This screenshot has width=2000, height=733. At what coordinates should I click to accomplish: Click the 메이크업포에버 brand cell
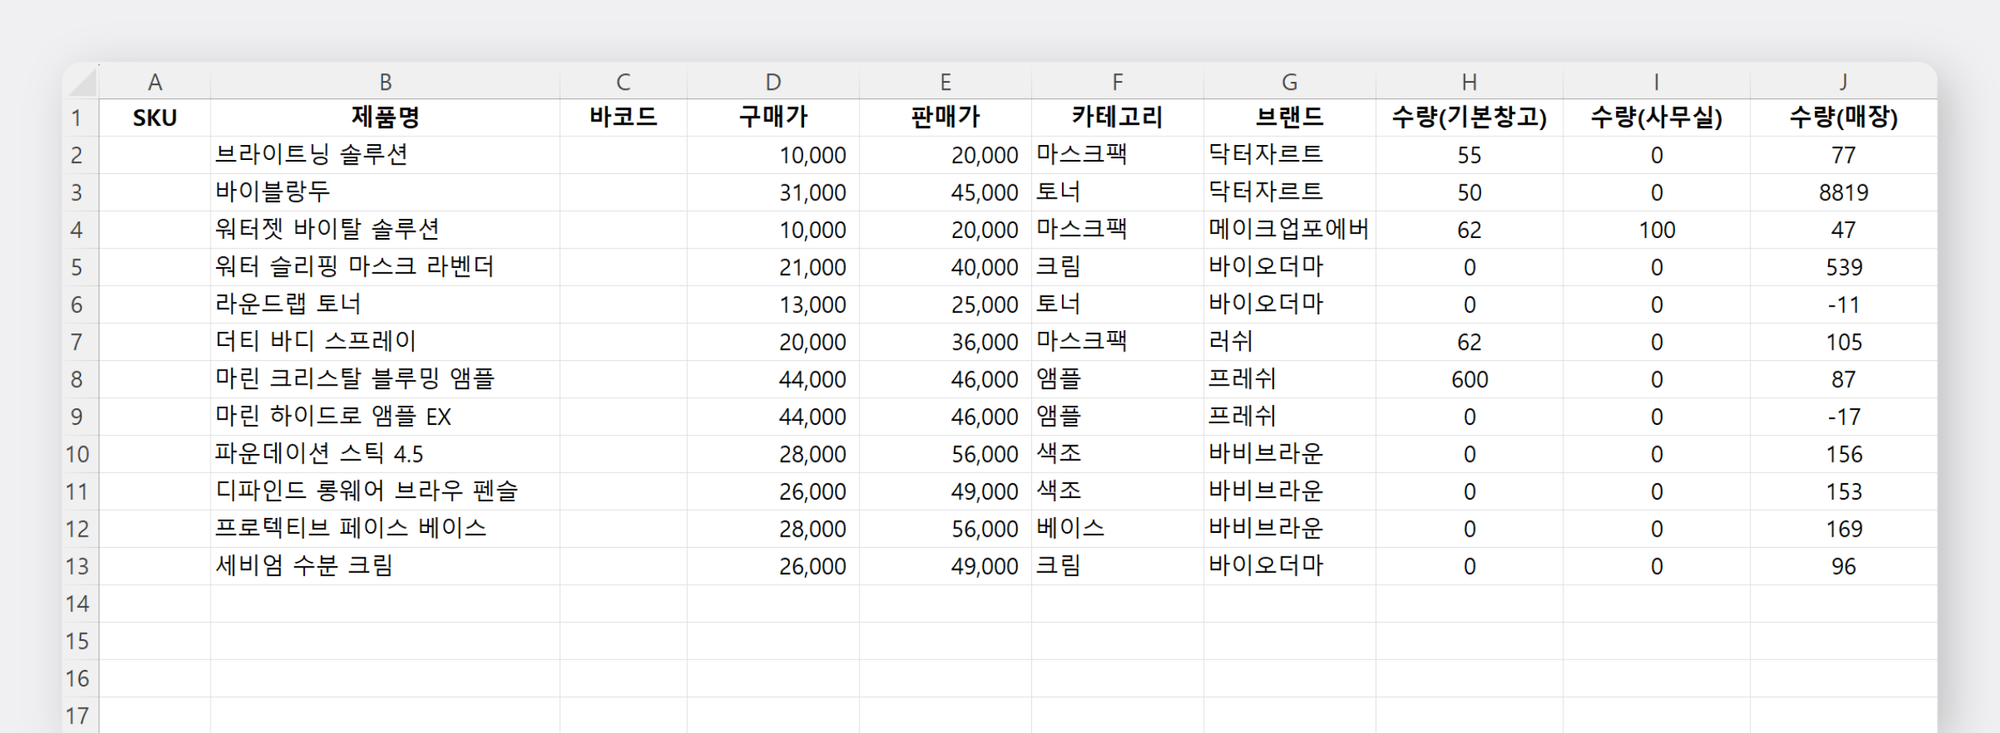[x=1289, y=230]
